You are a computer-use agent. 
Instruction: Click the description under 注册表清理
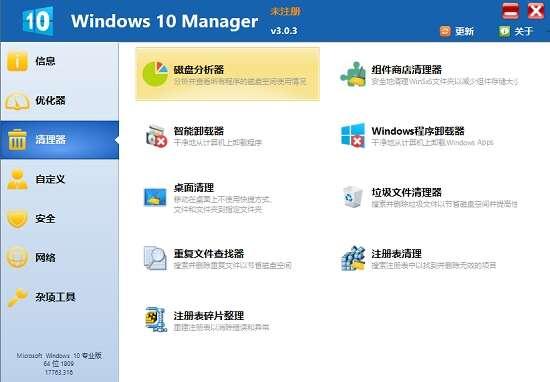[434, 266]
